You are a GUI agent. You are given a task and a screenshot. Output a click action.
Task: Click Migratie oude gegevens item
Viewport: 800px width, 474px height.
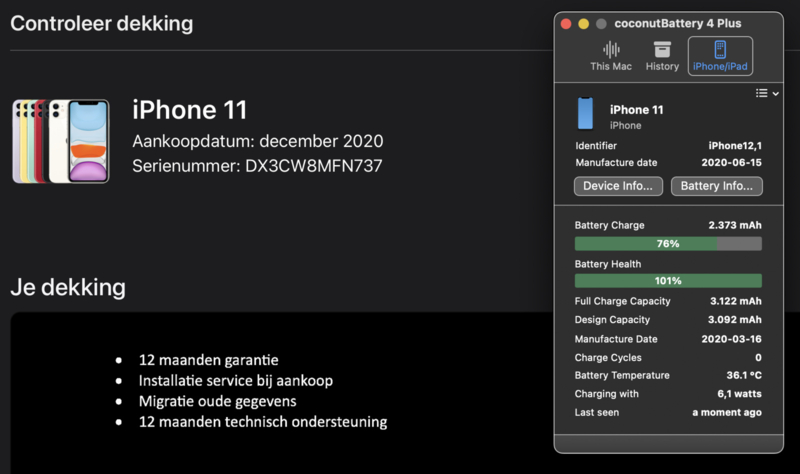pos(217,401)
